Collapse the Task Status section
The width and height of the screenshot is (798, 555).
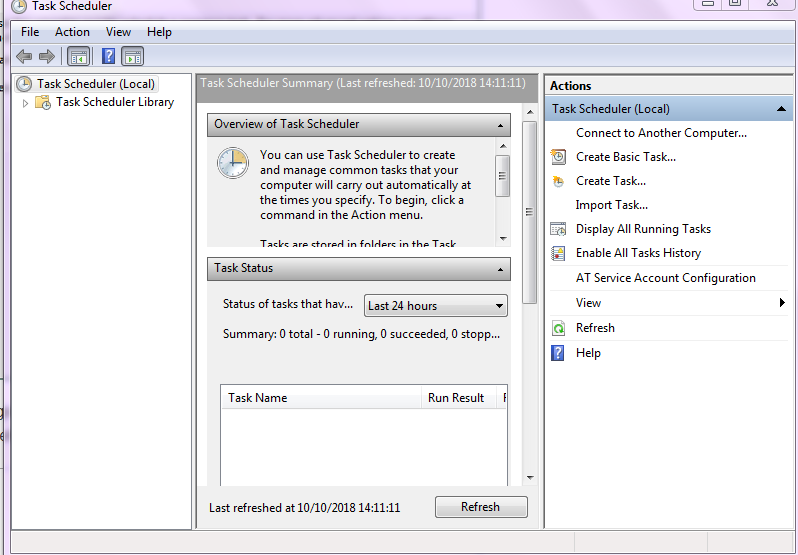500,269
